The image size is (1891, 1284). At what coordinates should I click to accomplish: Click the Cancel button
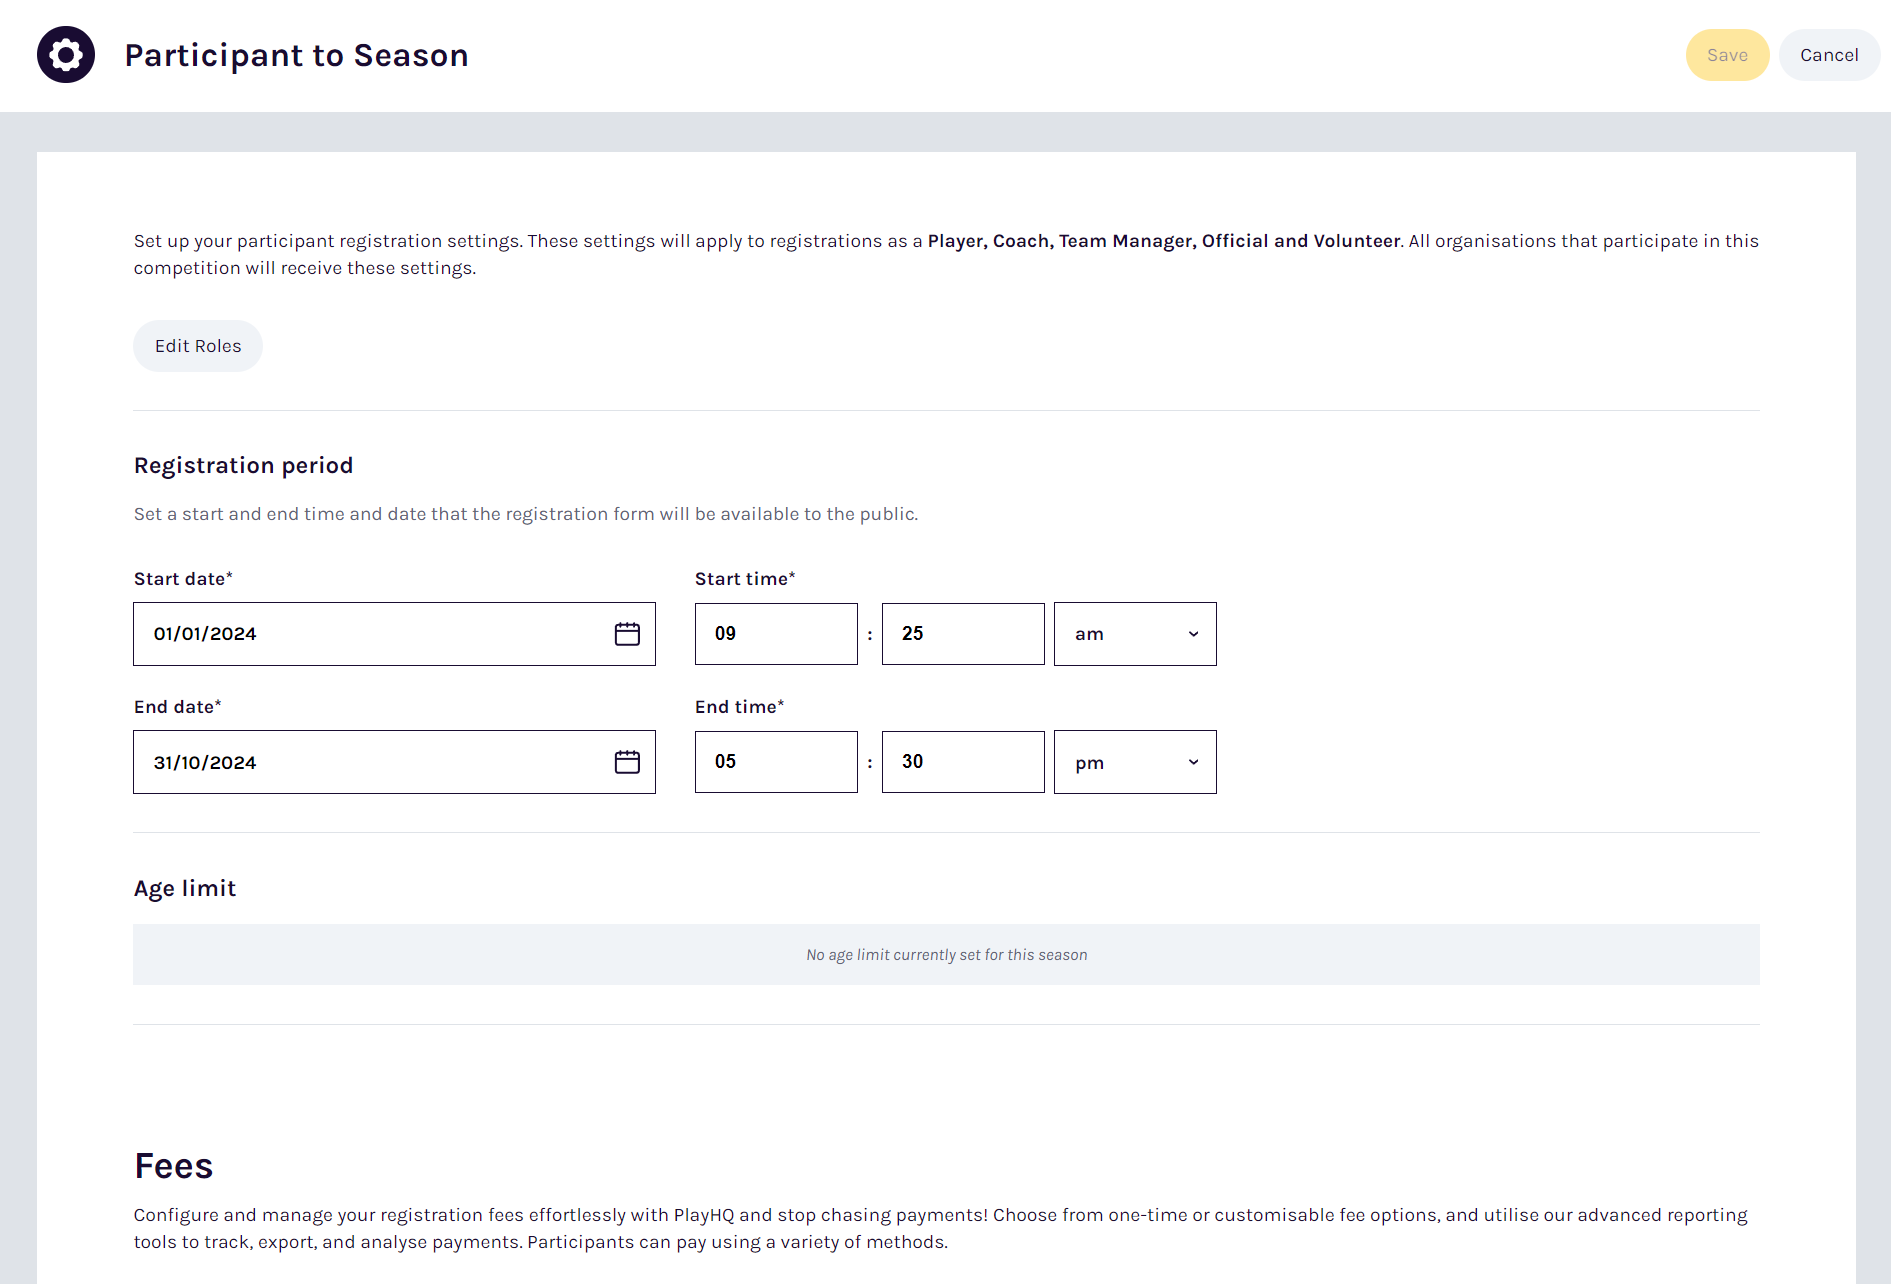1829,54
